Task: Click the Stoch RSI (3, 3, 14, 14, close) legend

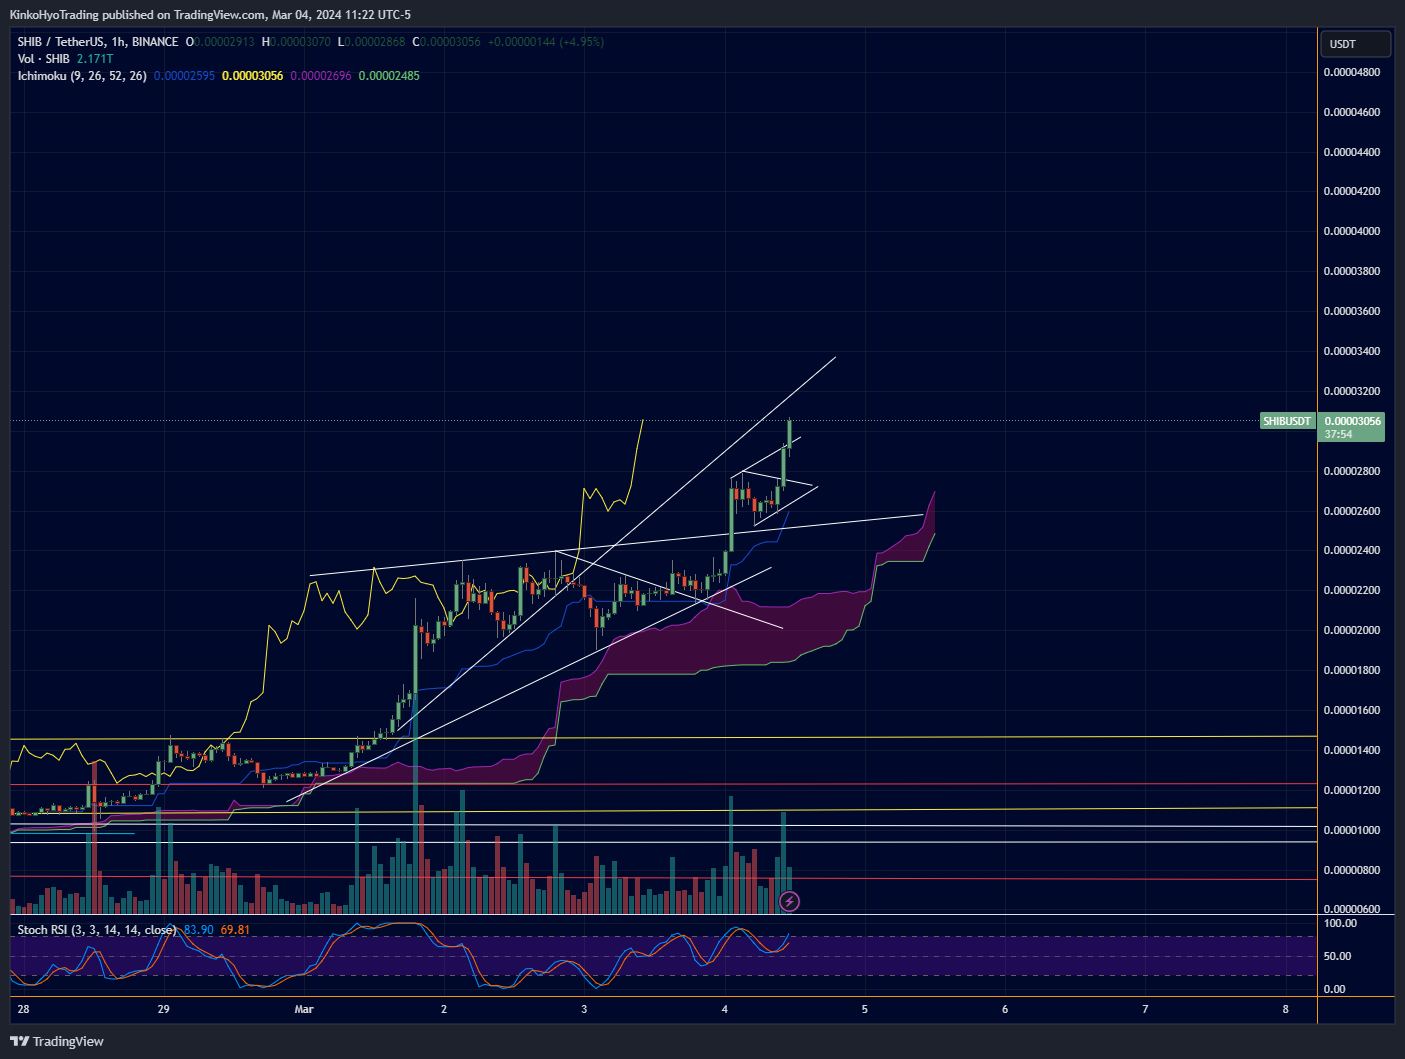Action: click(x=97, y=930)
